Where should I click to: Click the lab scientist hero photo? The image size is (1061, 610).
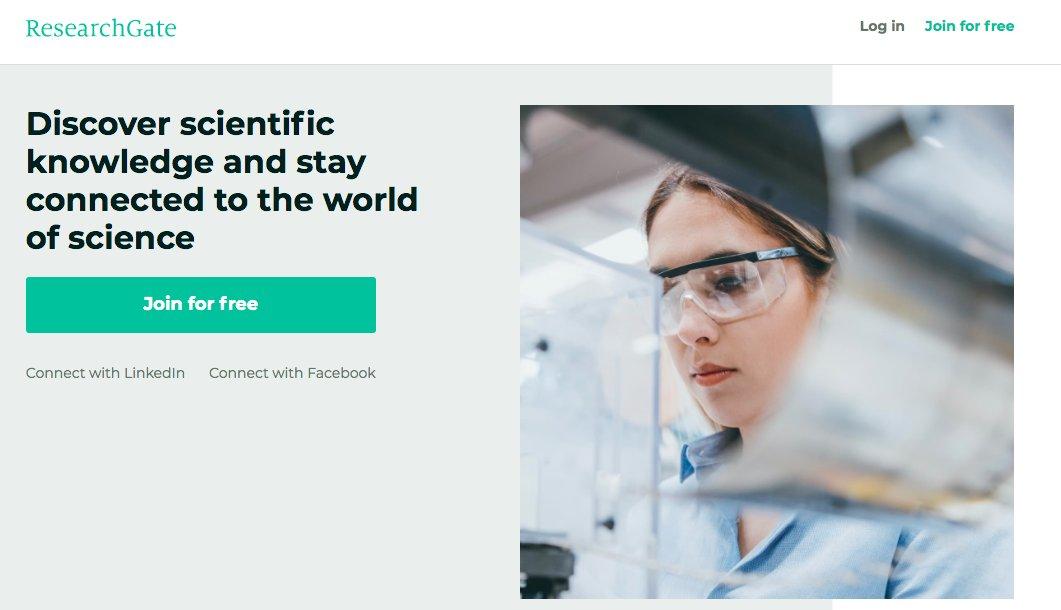coord(767,352)
